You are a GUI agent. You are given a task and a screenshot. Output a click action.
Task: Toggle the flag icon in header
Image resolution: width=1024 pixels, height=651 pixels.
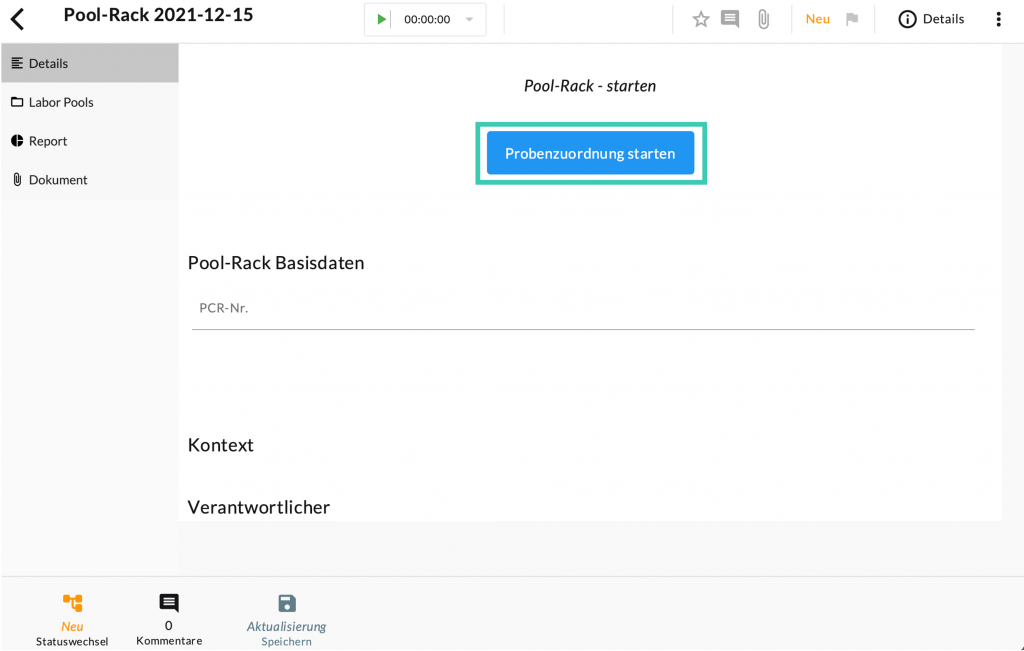(x=852, y=19)
